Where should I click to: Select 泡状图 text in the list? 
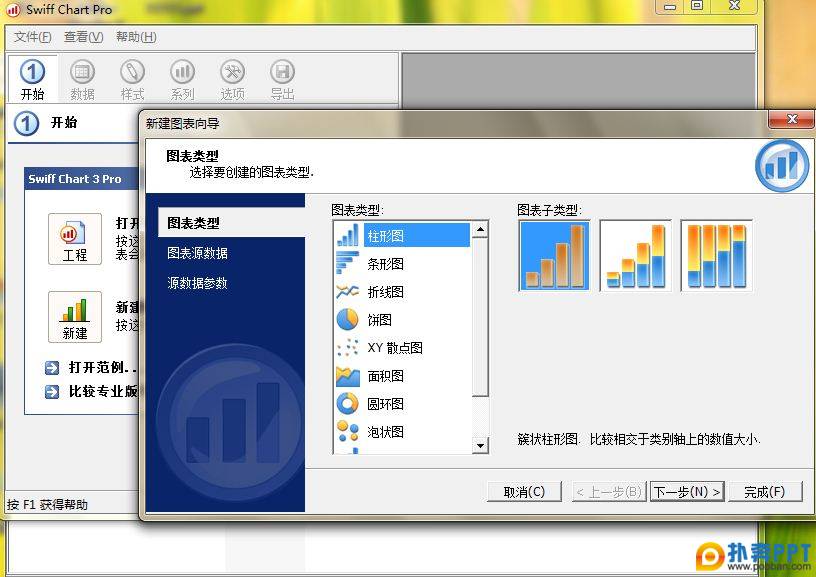(x=386, y=432)
